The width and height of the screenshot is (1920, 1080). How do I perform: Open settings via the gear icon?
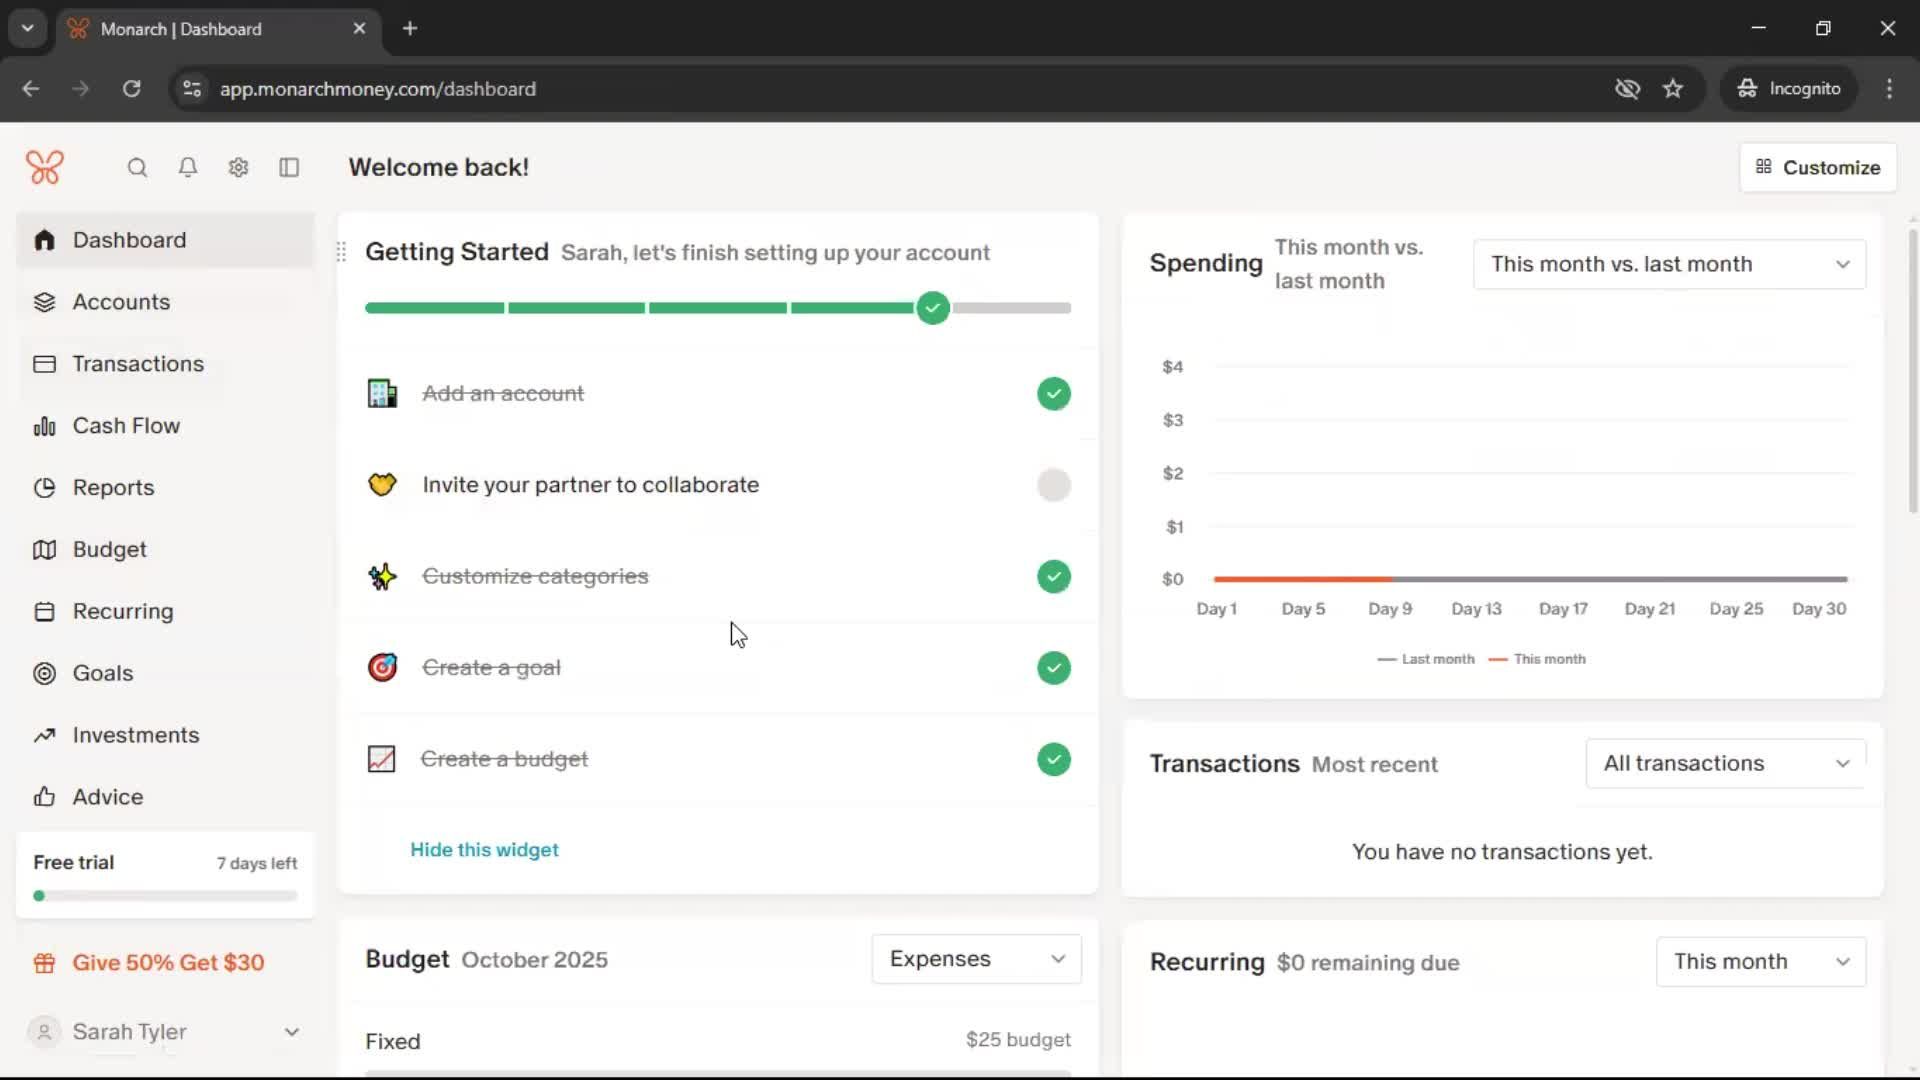pyautogui.click(x=237, y=167)
